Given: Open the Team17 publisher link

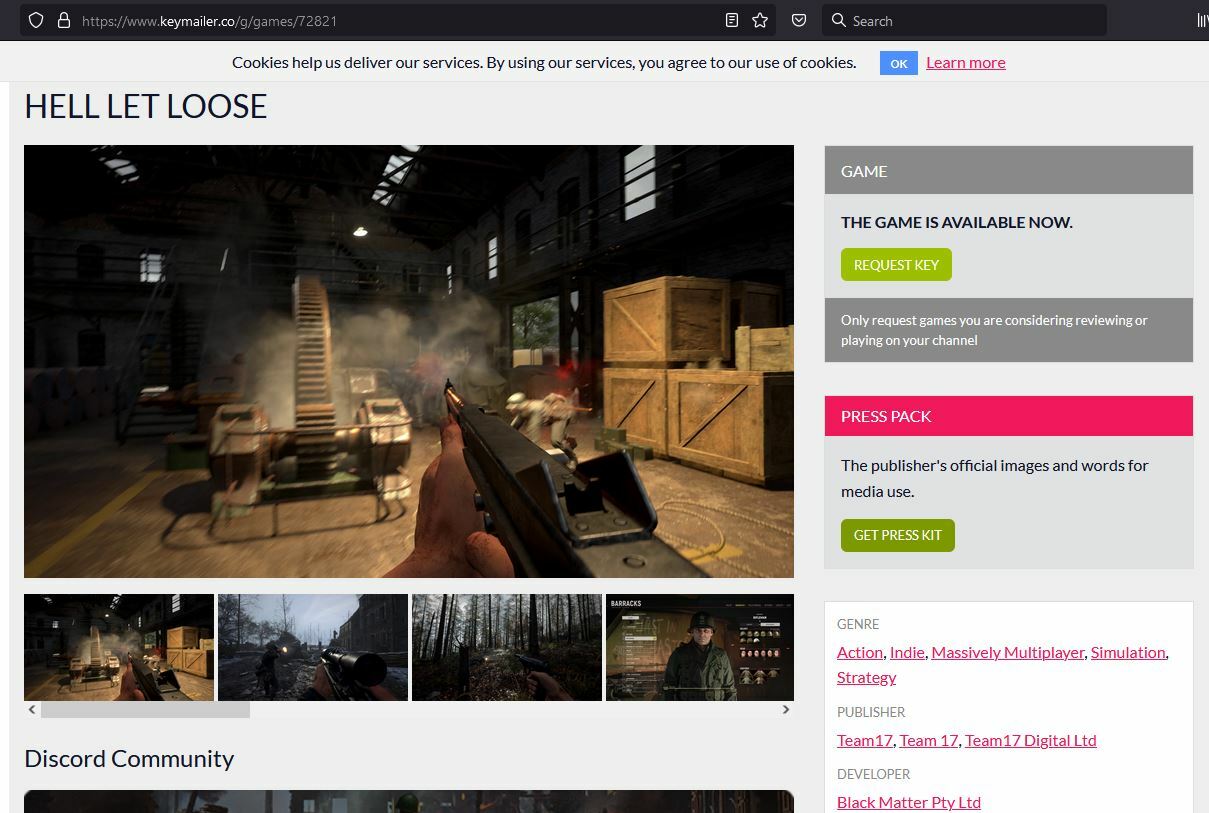Looking at the screenshot, I should (x=864, y=740).
